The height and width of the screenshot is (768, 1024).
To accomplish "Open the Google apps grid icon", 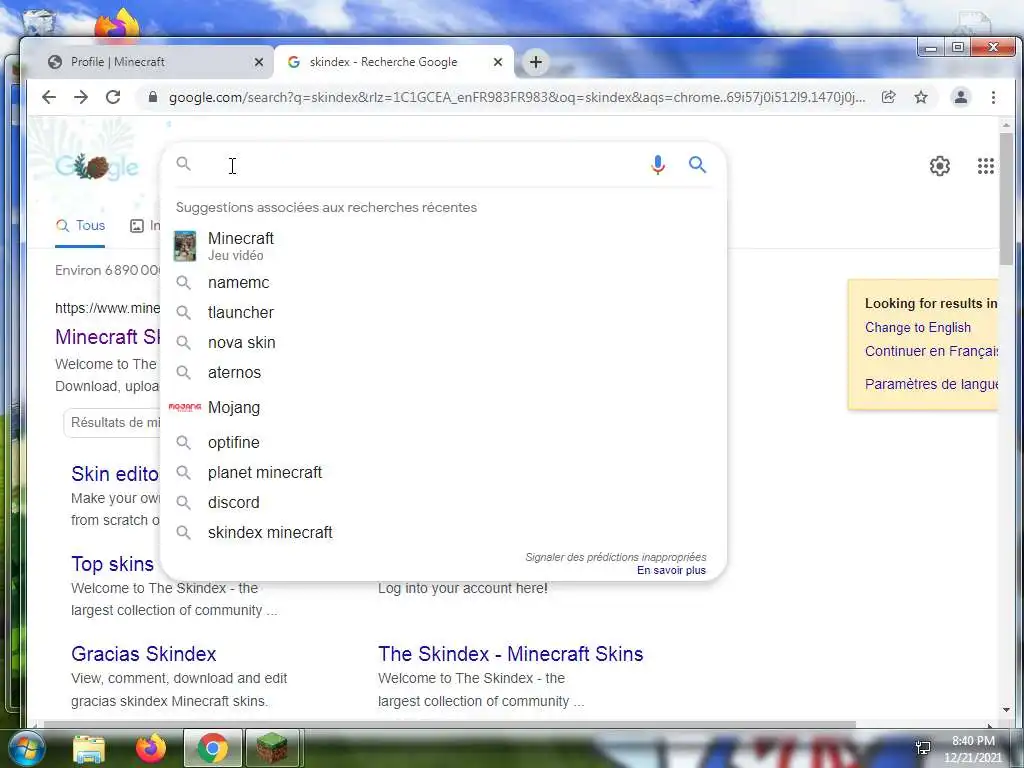I will pos(985,166).
